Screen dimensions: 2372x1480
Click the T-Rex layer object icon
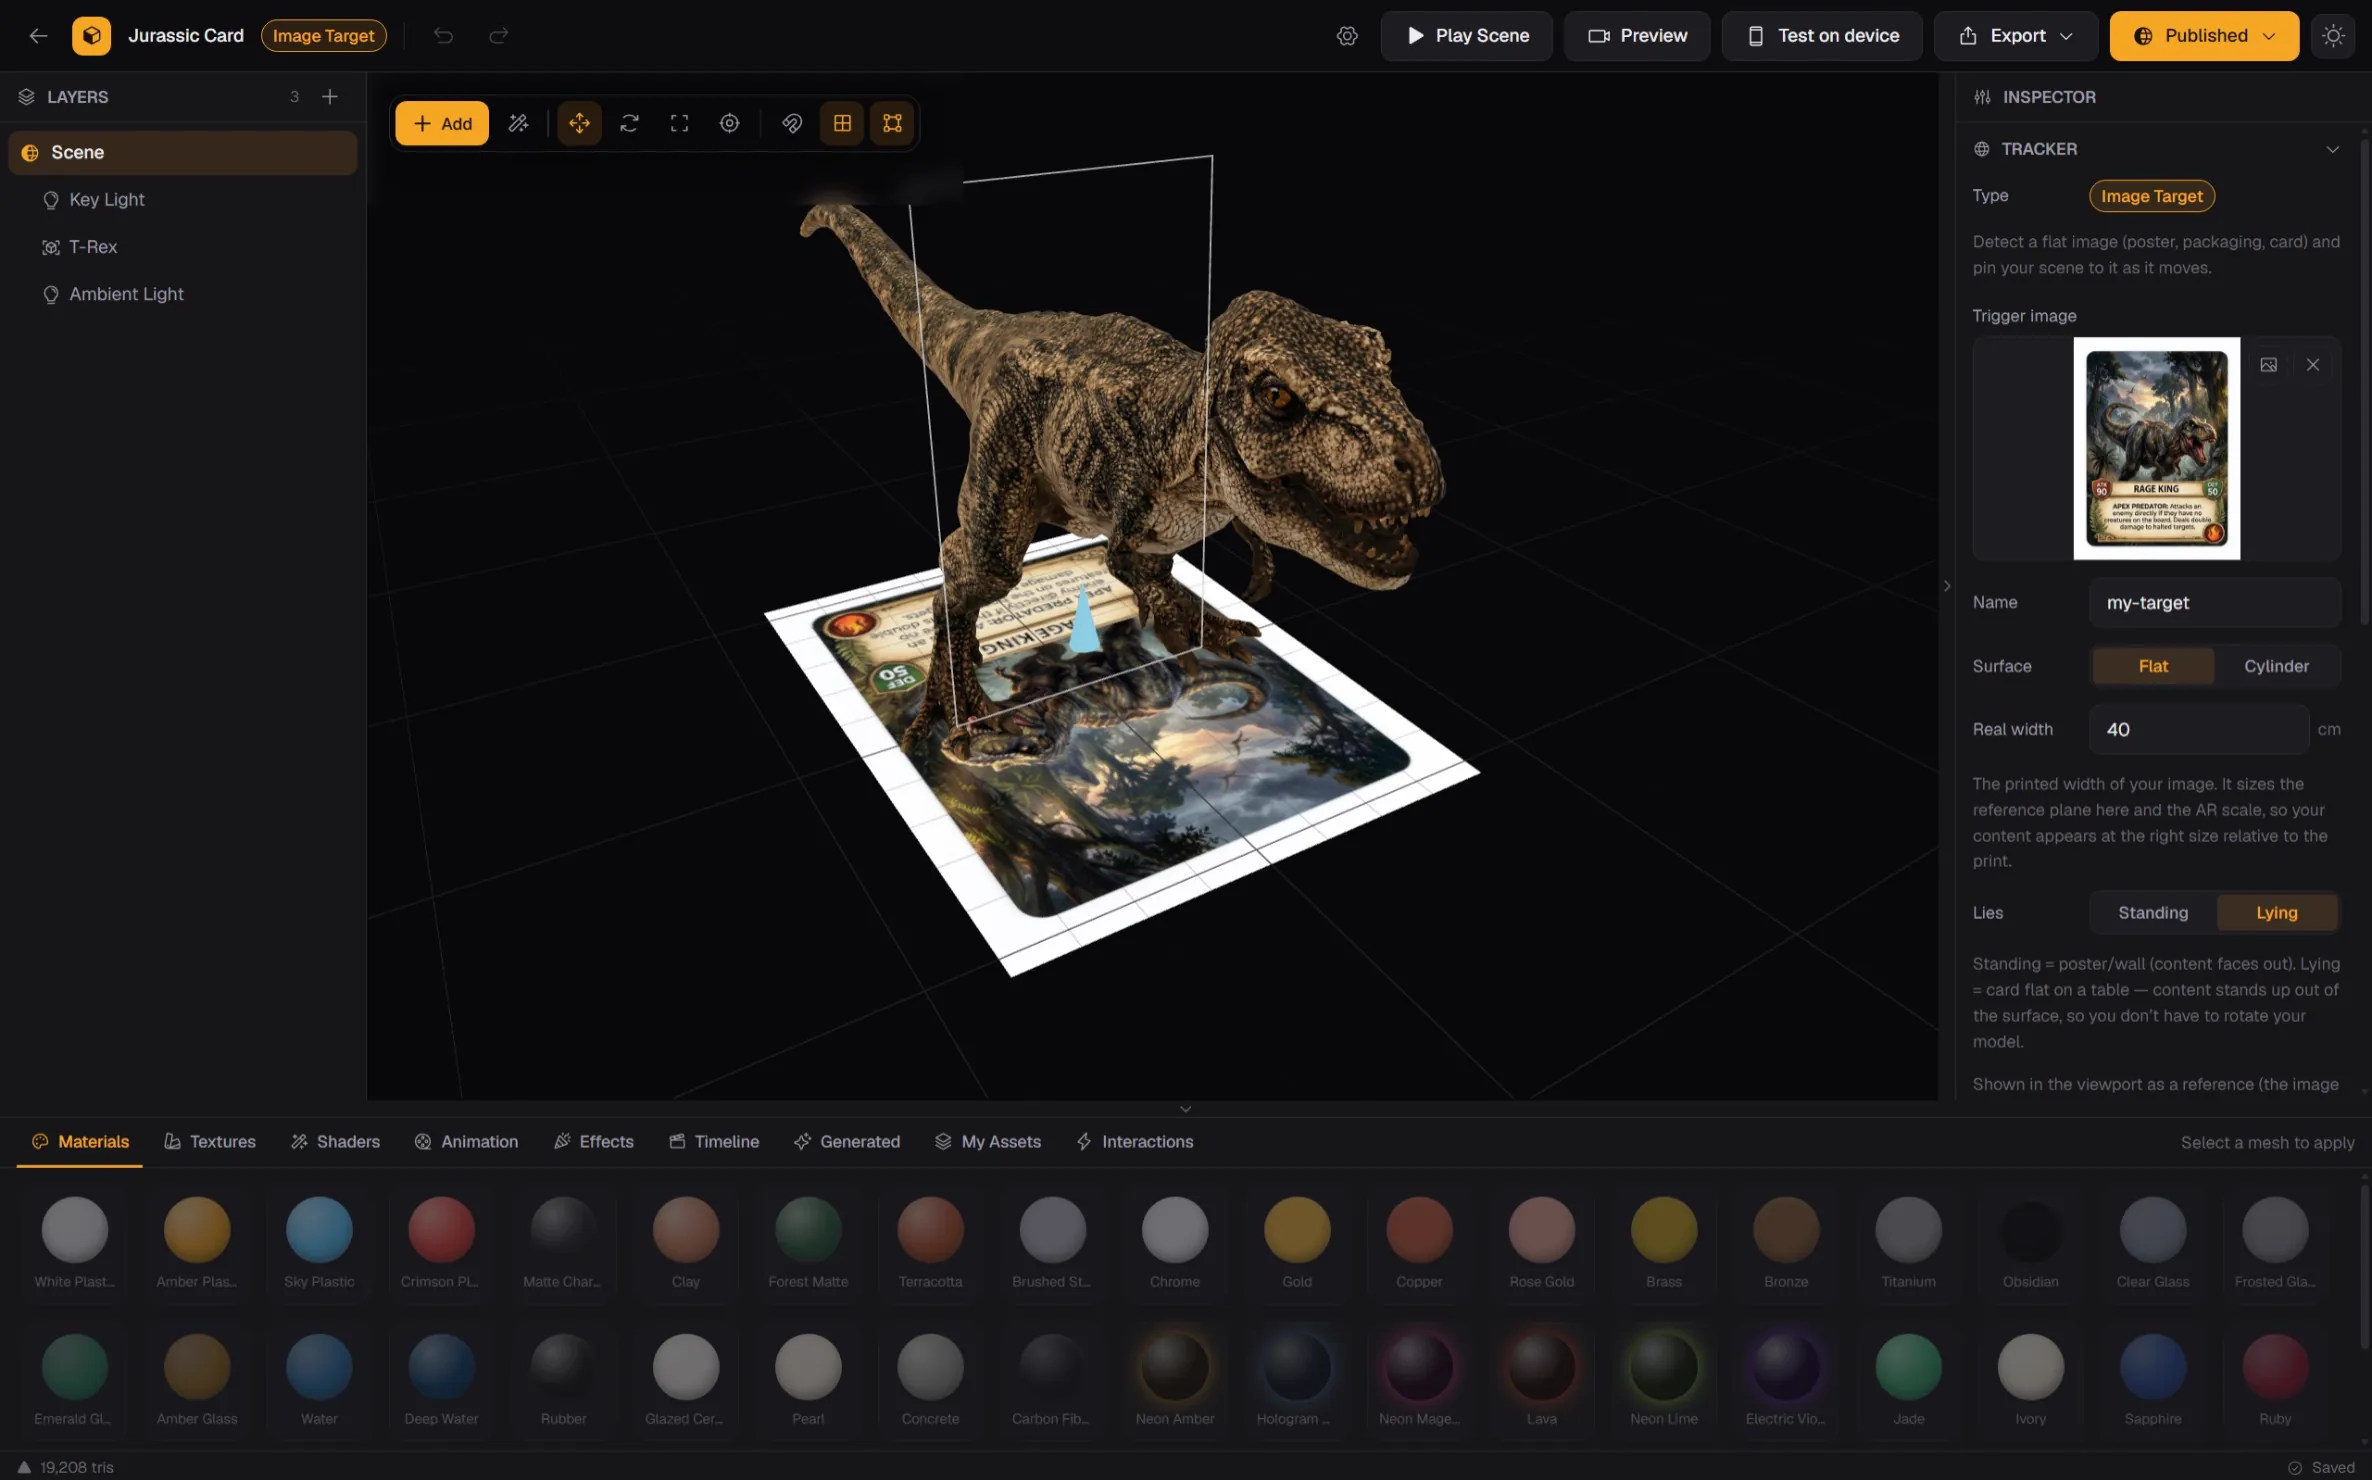tap(51, 247)
